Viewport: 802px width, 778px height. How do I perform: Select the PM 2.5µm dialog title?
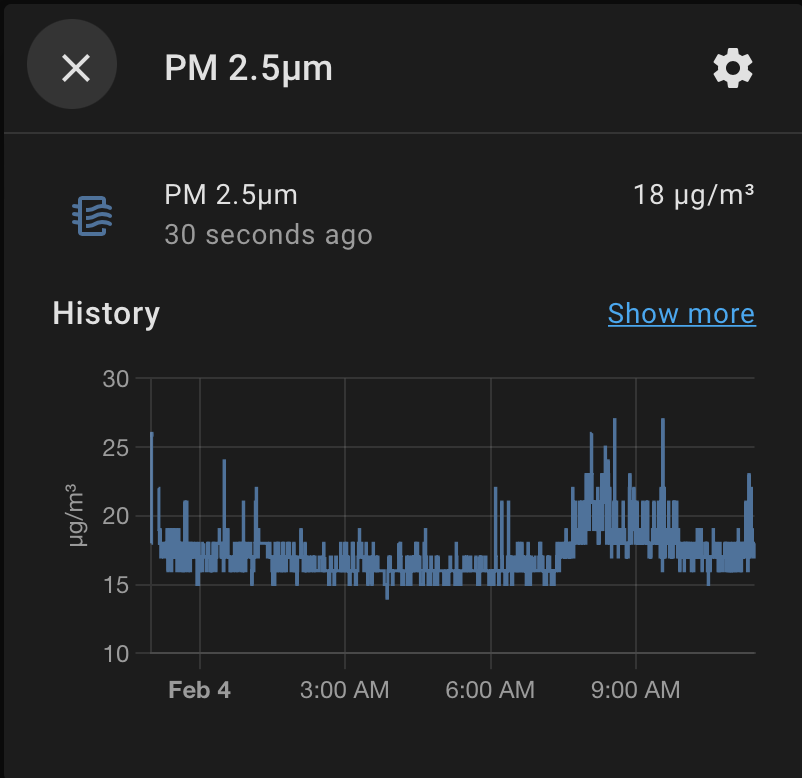tap(247, 68)
